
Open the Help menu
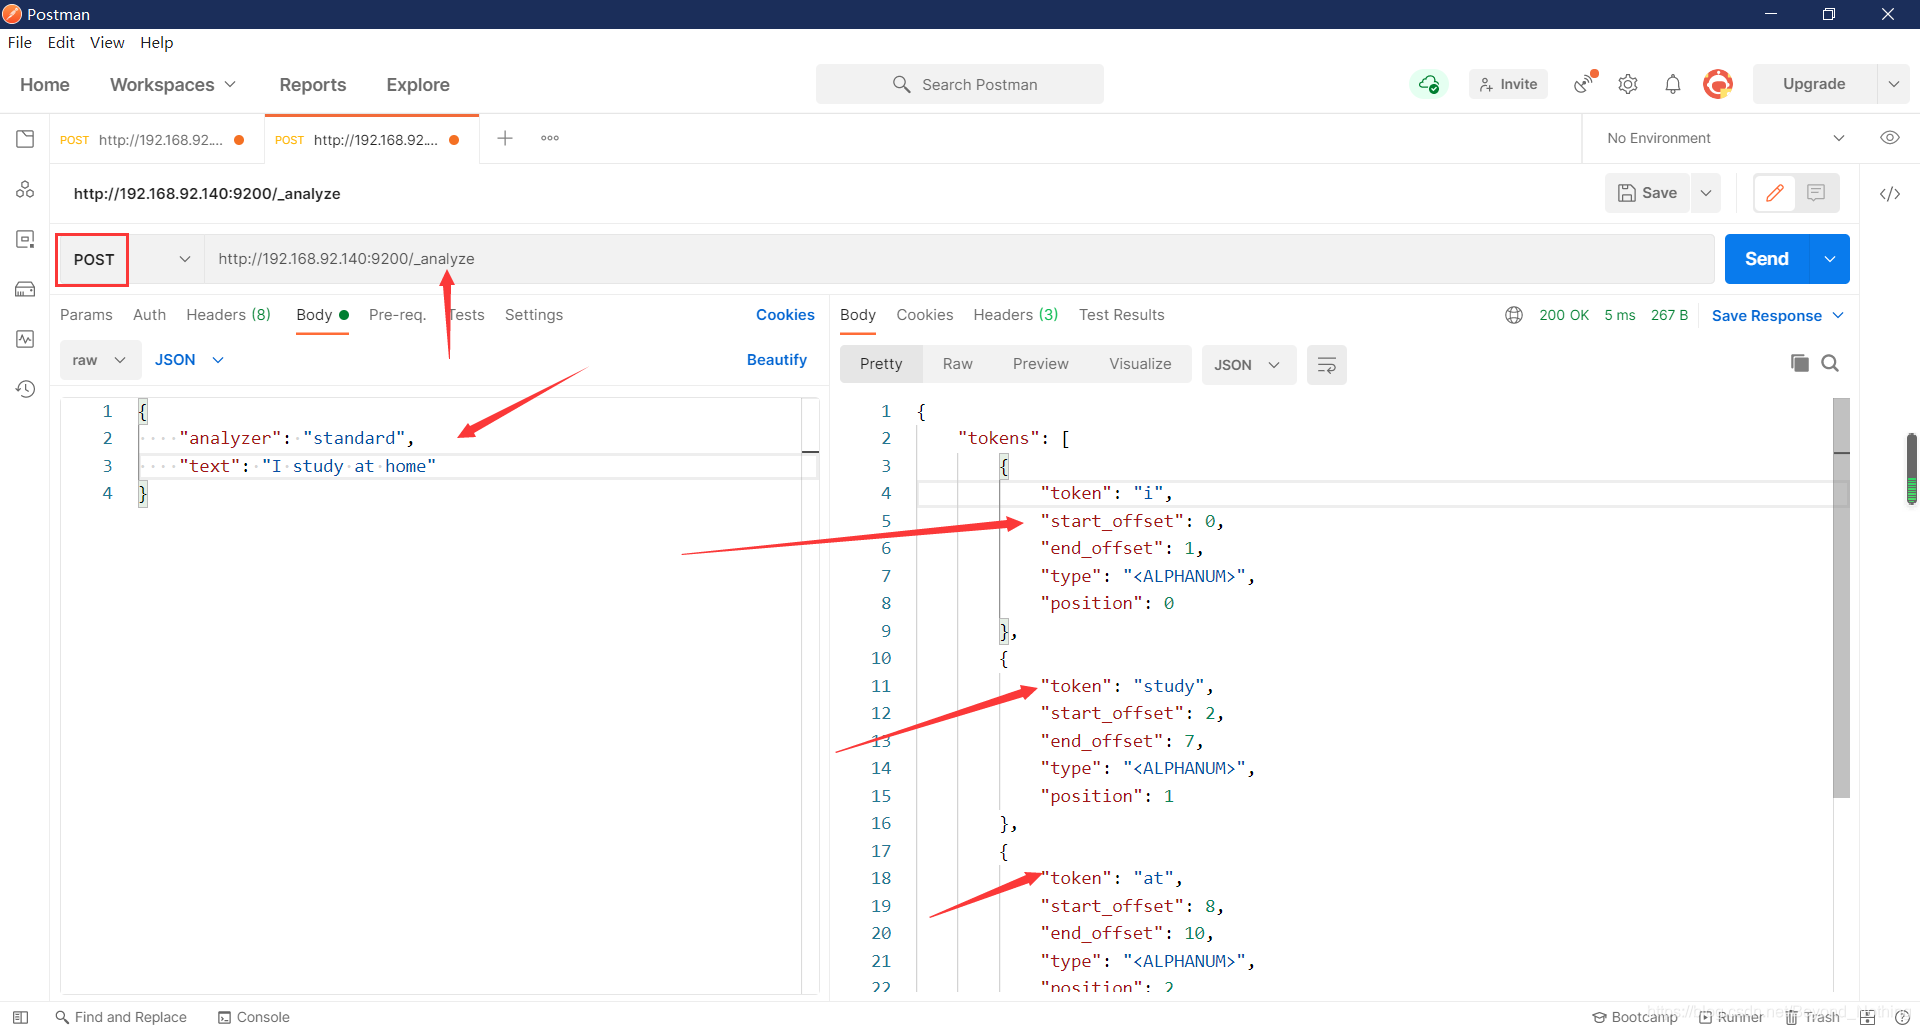157,42
